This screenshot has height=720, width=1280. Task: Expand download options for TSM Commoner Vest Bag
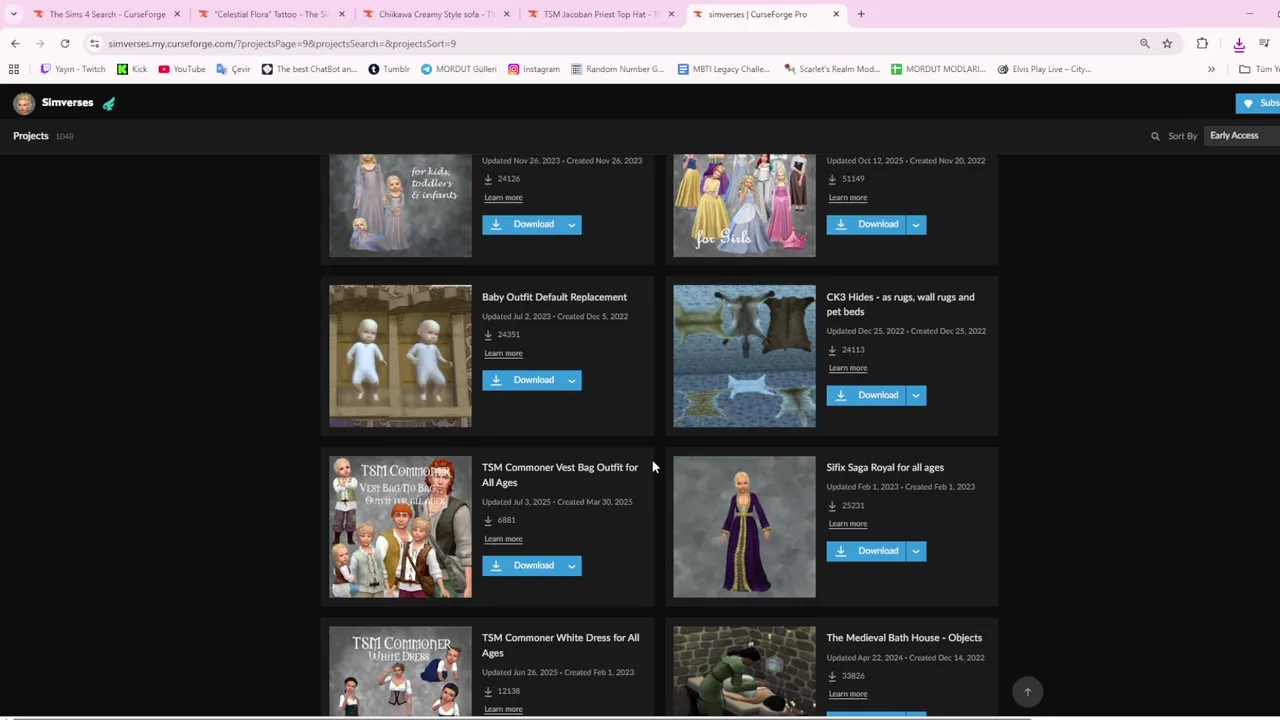point(572,565)
